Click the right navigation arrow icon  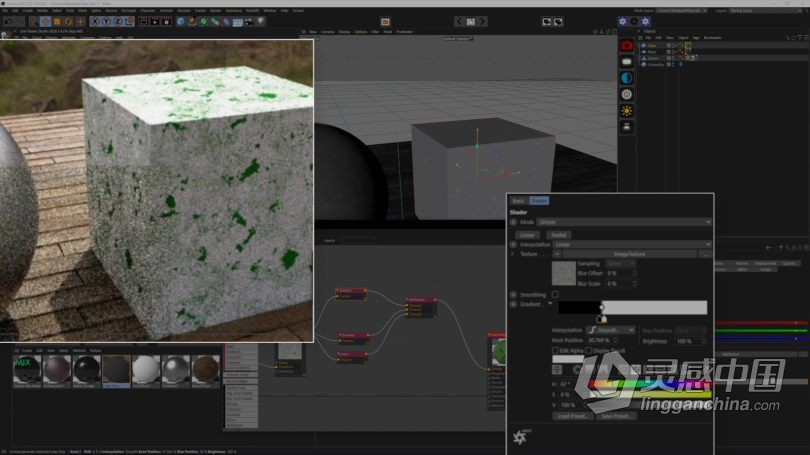(x=482, y=22)
